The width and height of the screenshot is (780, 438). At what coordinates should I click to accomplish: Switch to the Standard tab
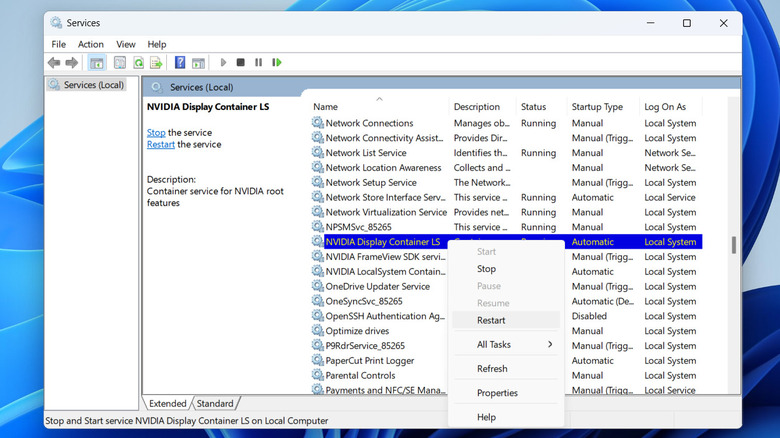215,404
